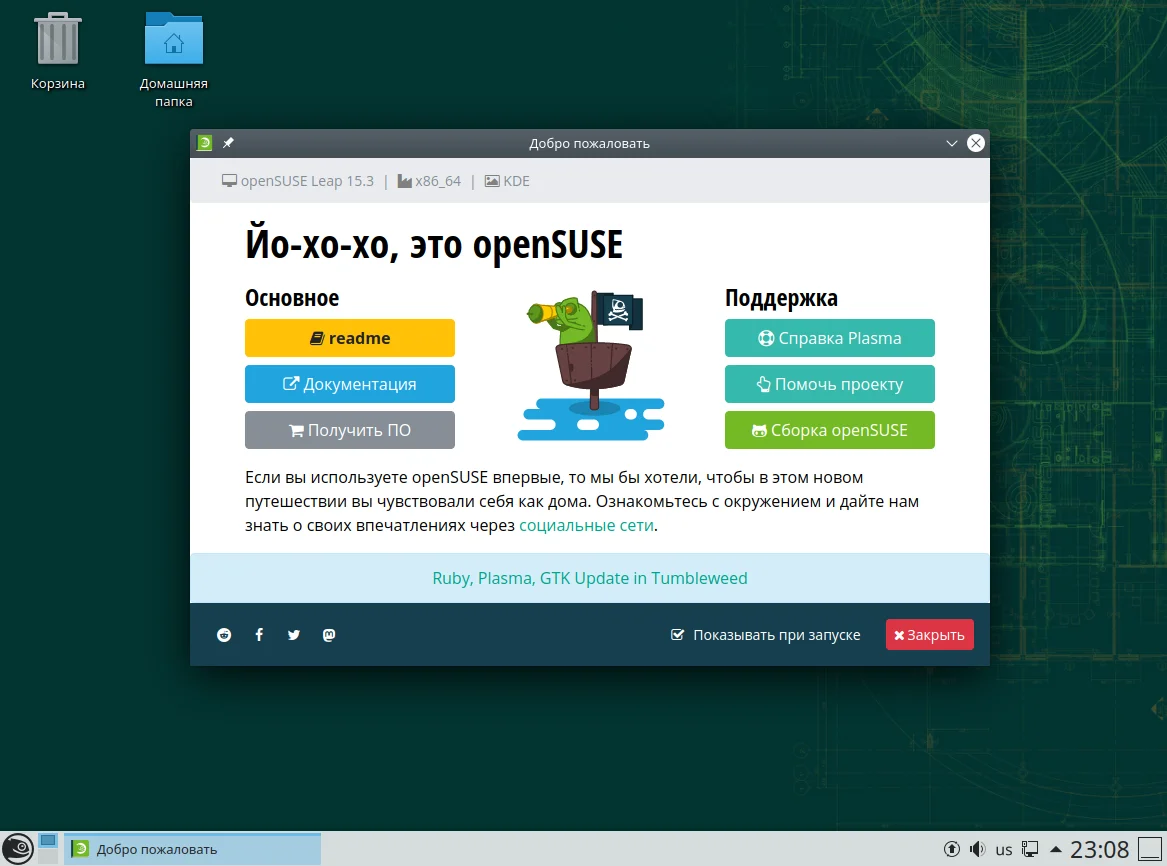
Task: Open Сборка openSUSE button
Action: point(830,430)
